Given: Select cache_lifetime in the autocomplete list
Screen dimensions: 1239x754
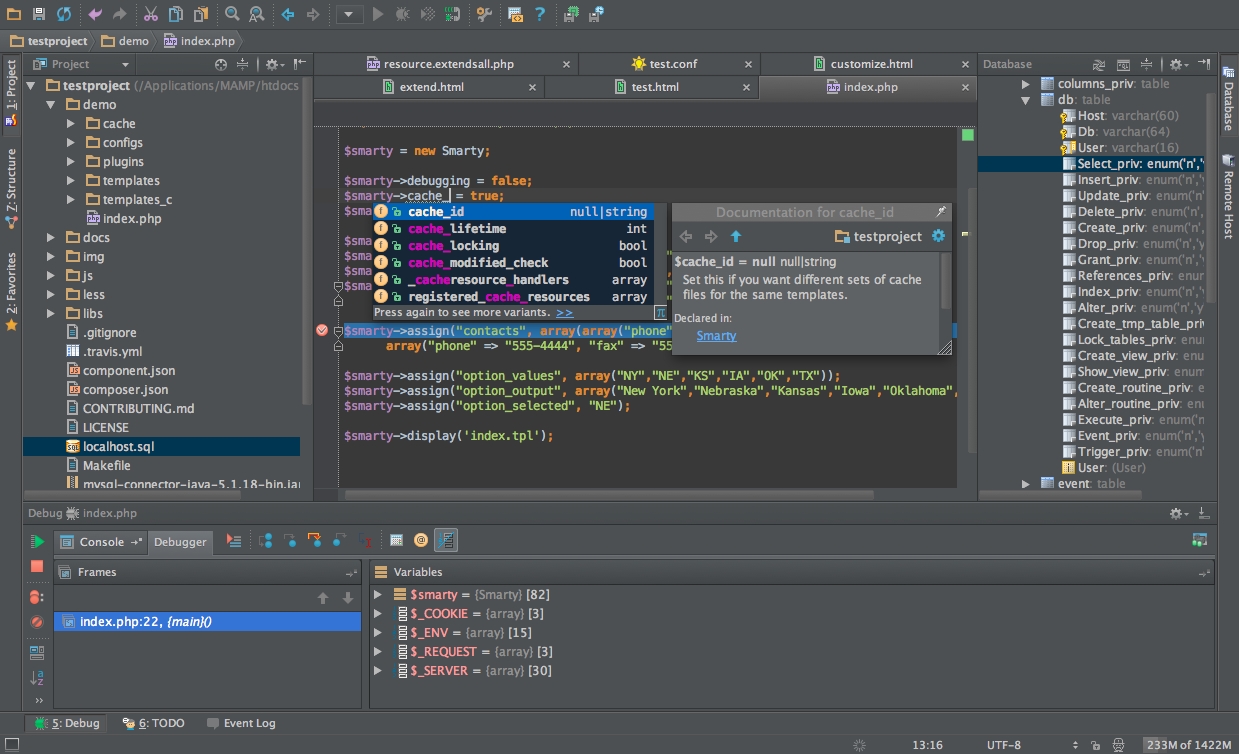Looking at the screenshot, I should (x=457, y=229).
